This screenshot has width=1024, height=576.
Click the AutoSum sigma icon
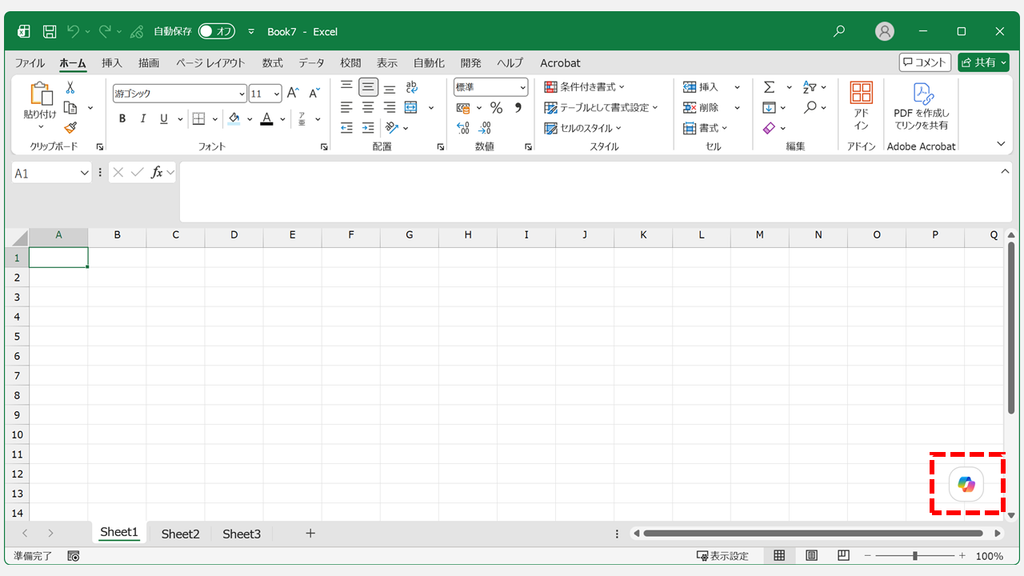pos(769,87)
